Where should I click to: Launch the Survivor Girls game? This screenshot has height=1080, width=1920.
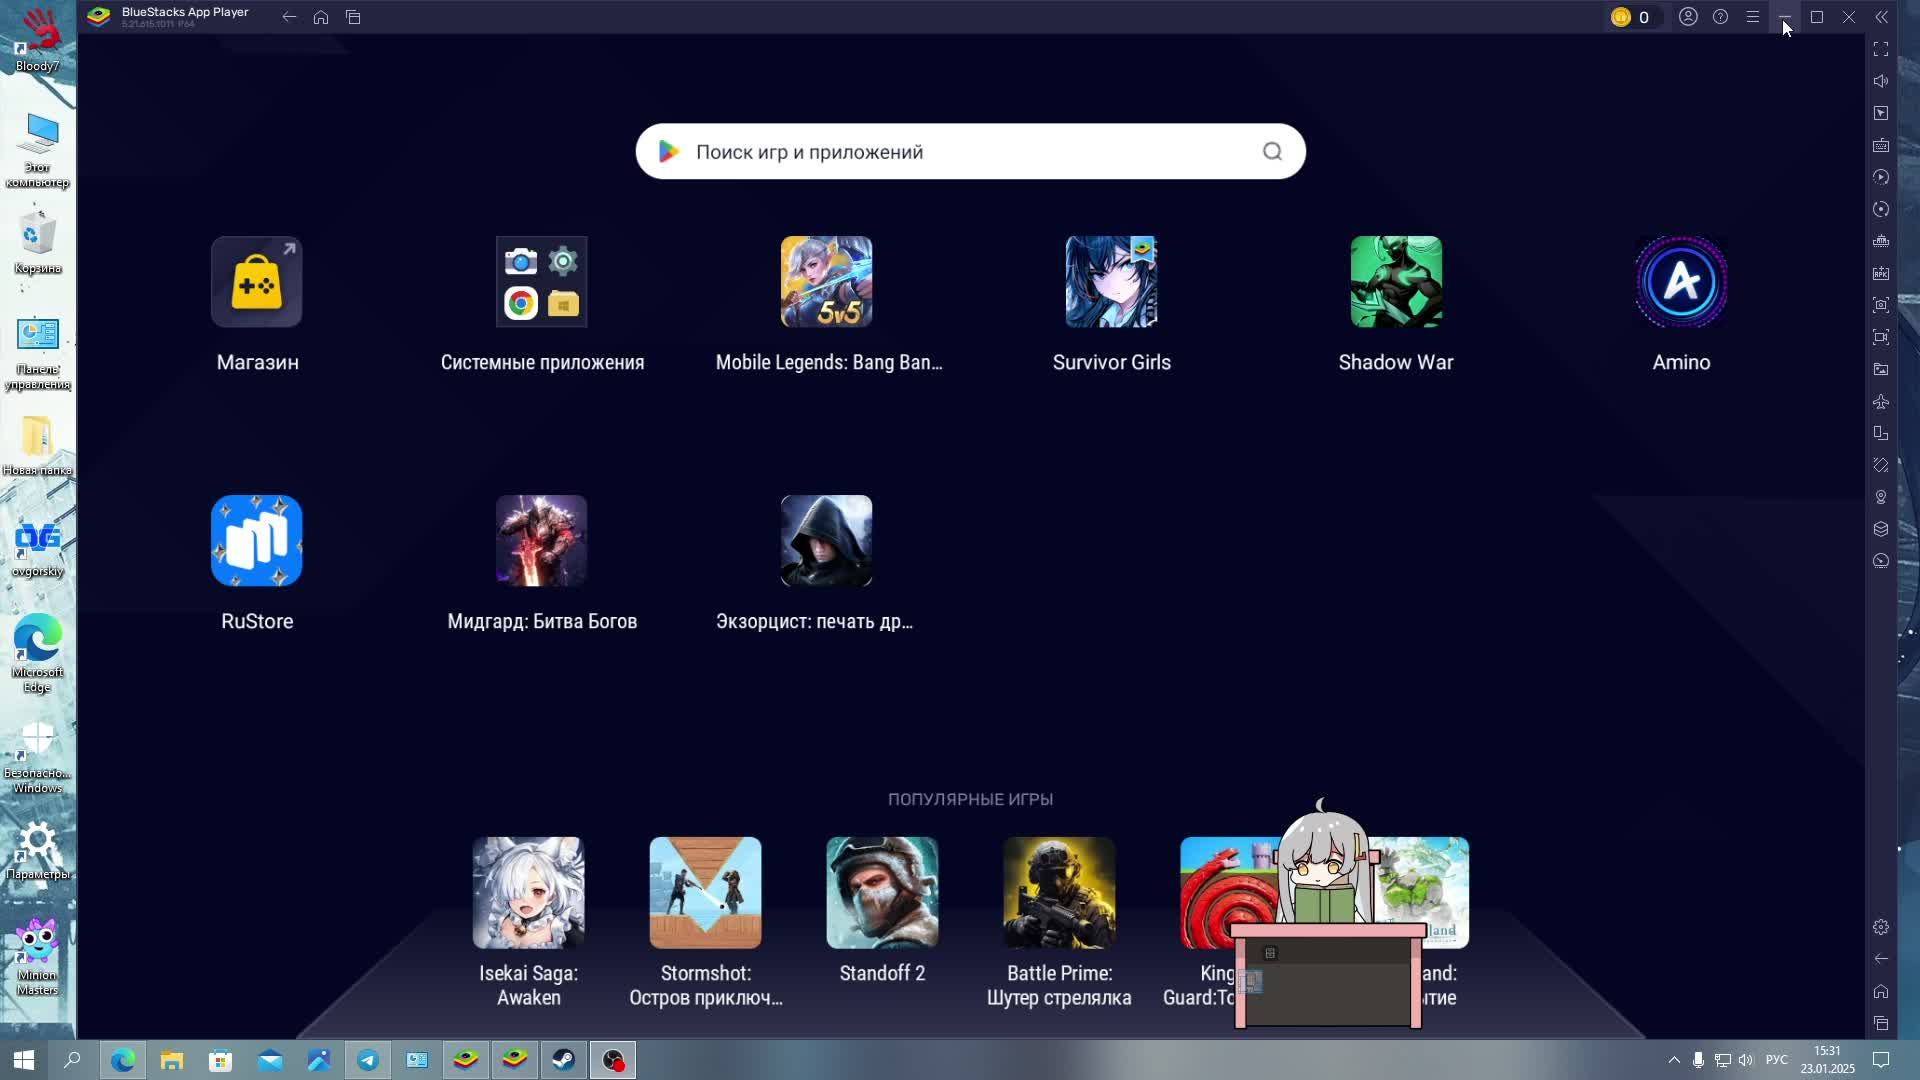tap(1112, 282)
